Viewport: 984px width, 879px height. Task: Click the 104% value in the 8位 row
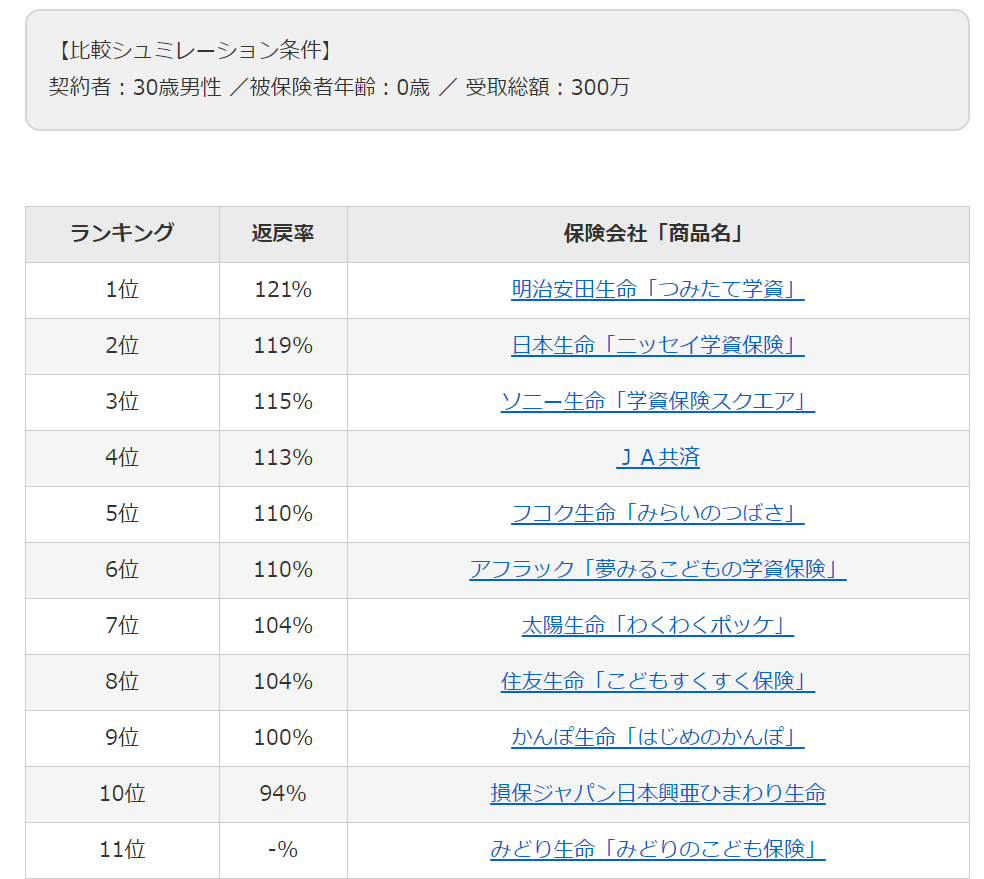coord(283,681)
